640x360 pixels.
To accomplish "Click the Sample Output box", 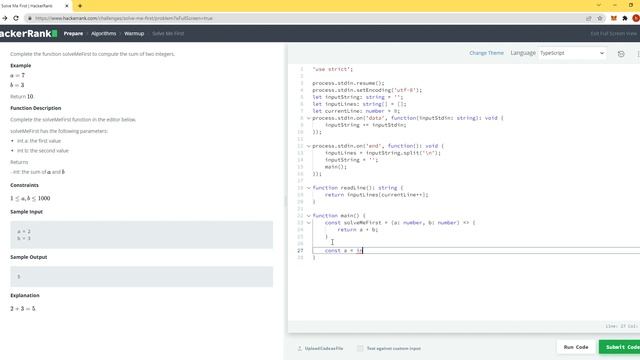I will coord(141,277).
